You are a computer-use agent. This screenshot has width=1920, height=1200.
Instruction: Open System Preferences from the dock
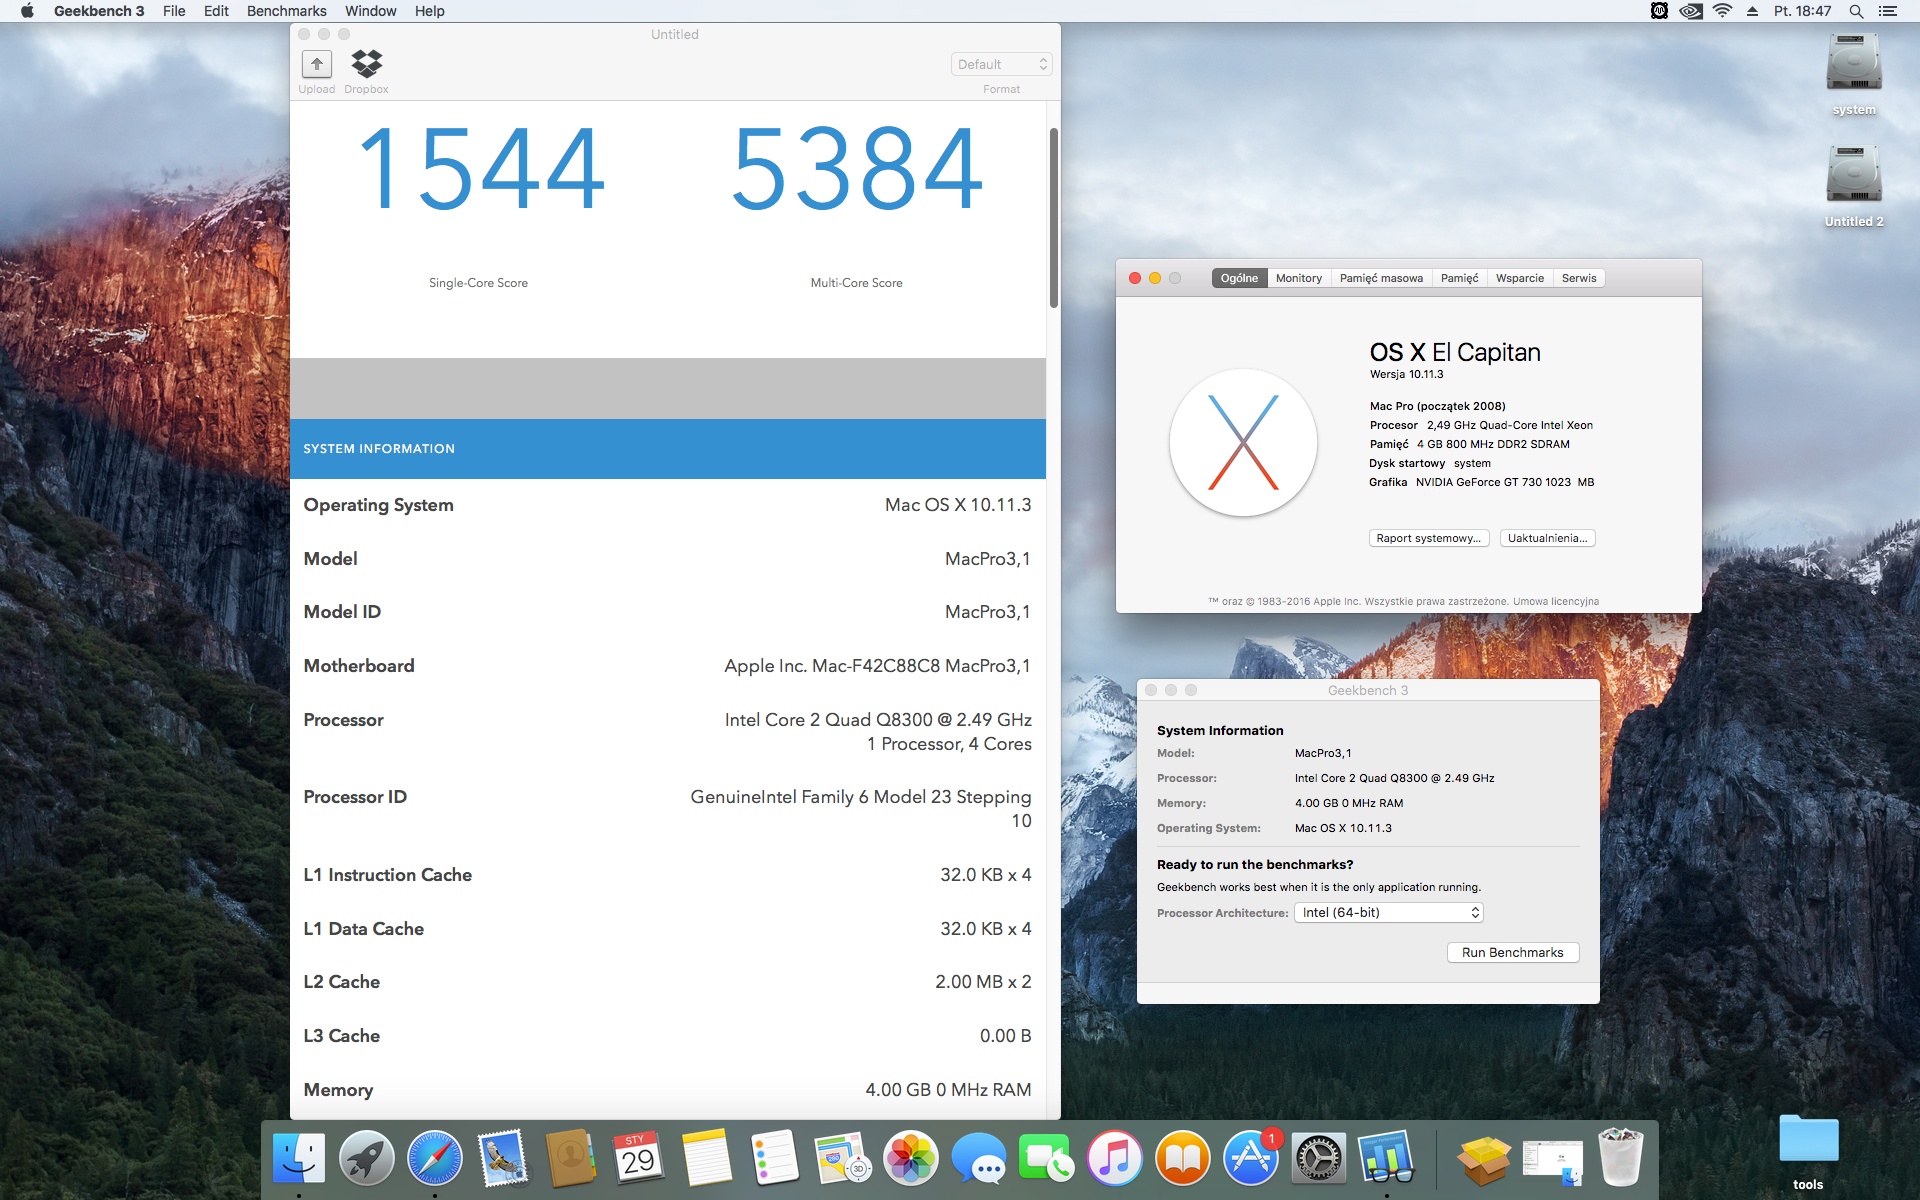tap(1319, 1158)
